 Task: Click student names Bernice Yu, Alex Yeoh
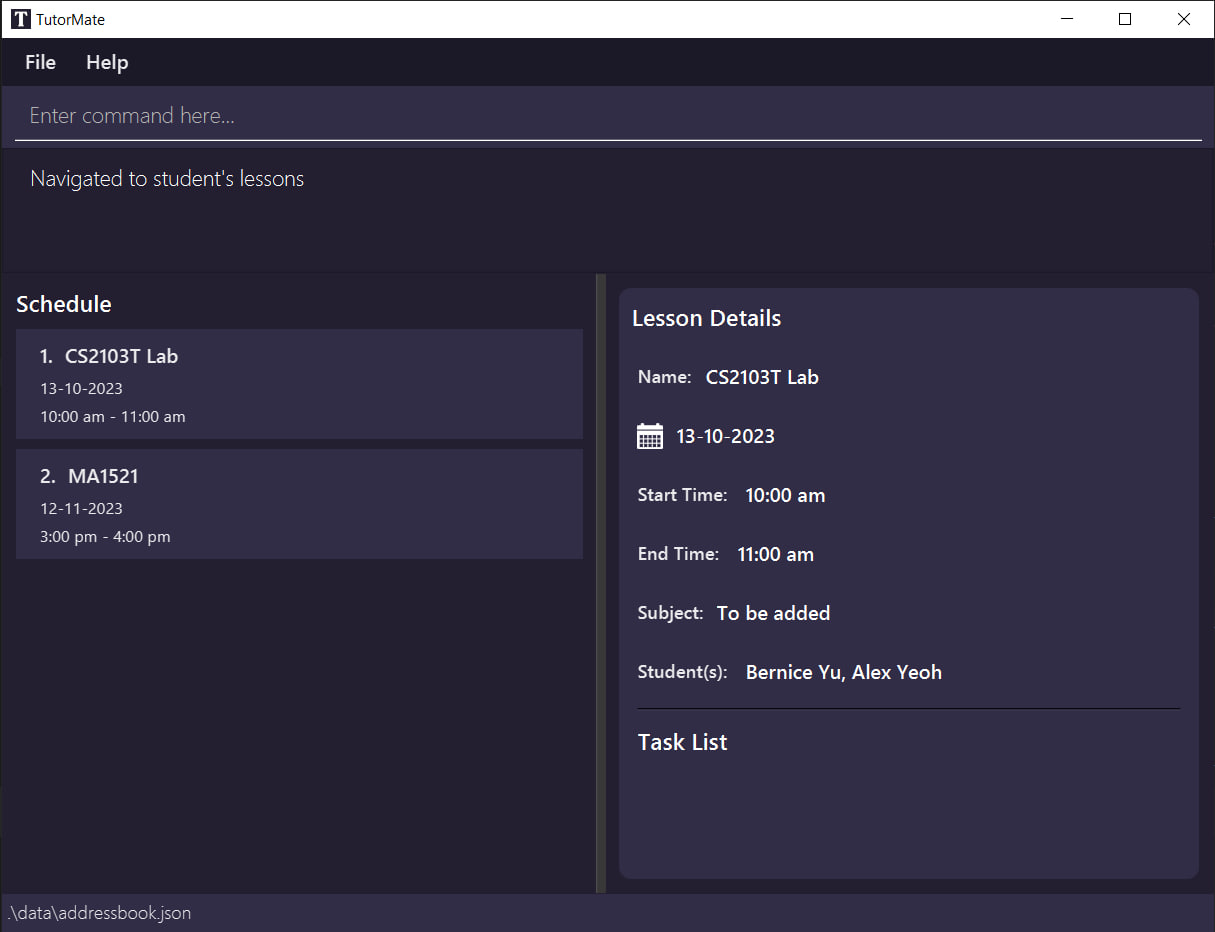[844, 672]
